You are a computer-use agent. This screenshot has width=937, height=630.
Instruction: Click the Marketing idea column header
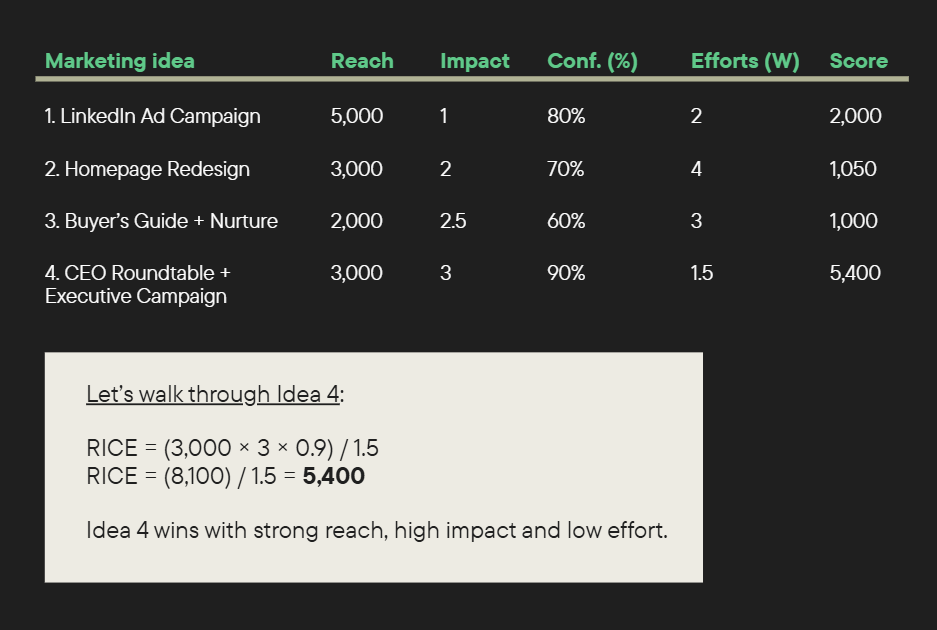coord(120,61)
